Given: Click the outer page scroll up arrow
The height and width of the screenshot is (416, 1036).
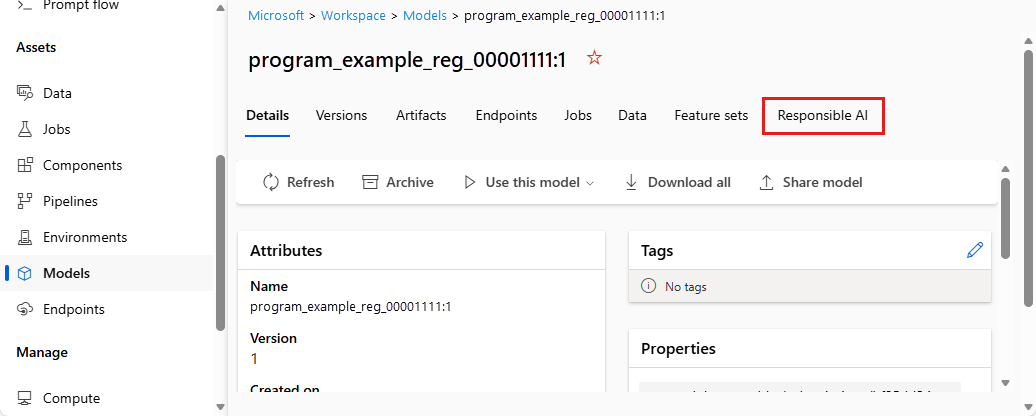Looking at the screenshot, I should (x=1027, y=39).
